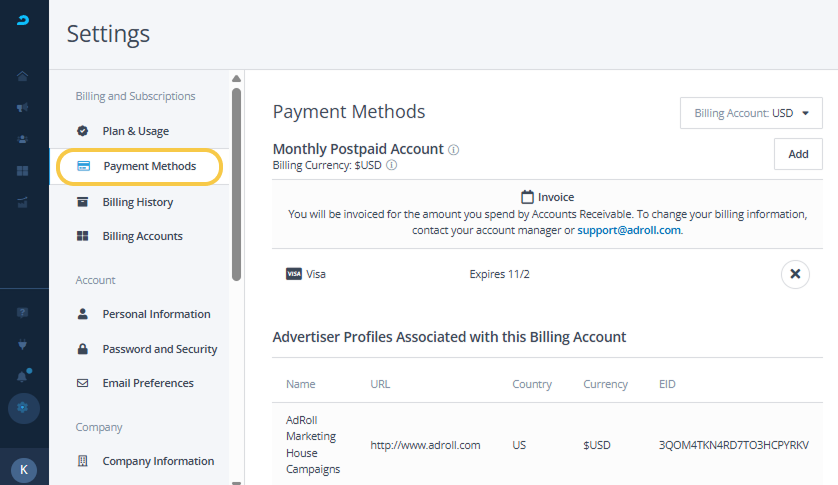Click info icon next to Billing Currency
Viewport: 838px width, 485px height.
pyautogui.click(x=391, y=165)
